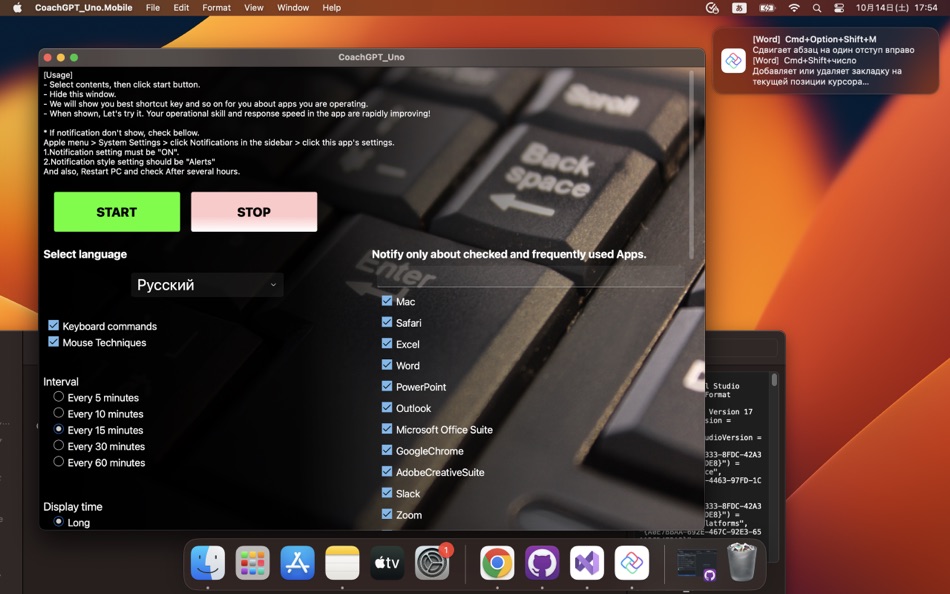Open the View menu
The height and width of the screenshot is (594, 950).
point(253,8)
